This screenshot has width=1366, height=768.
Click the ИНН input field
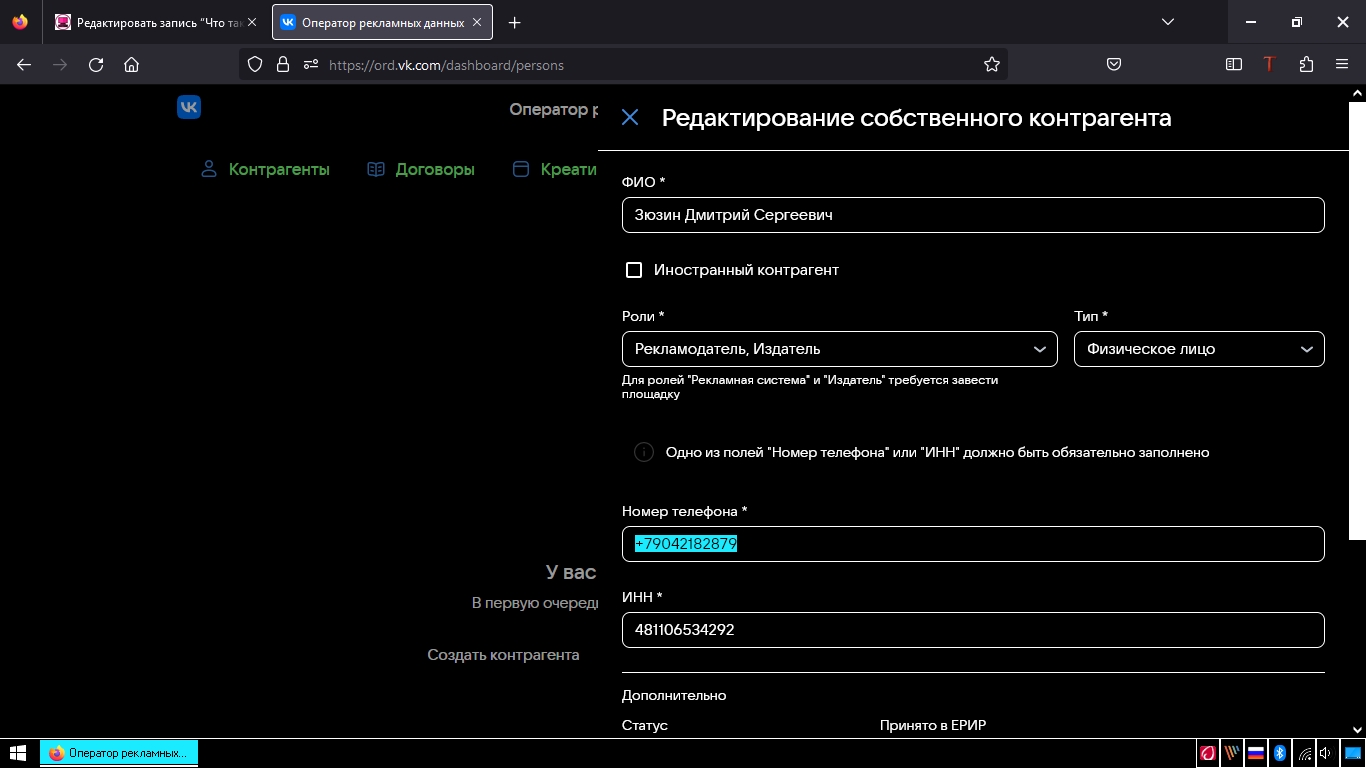973,630
